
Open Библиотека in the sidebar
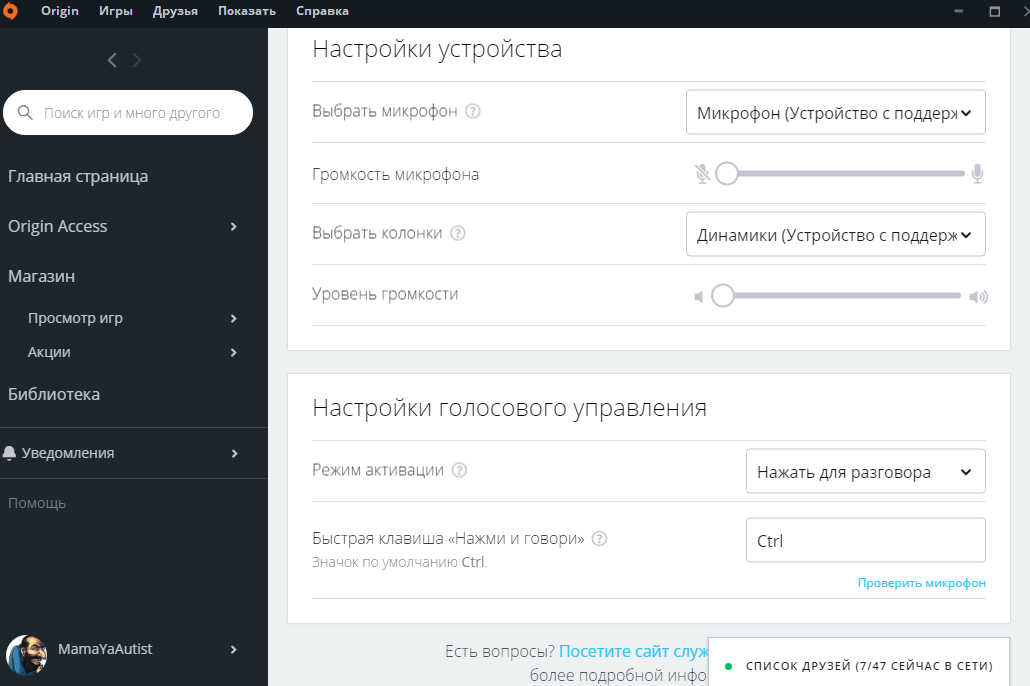54,394
